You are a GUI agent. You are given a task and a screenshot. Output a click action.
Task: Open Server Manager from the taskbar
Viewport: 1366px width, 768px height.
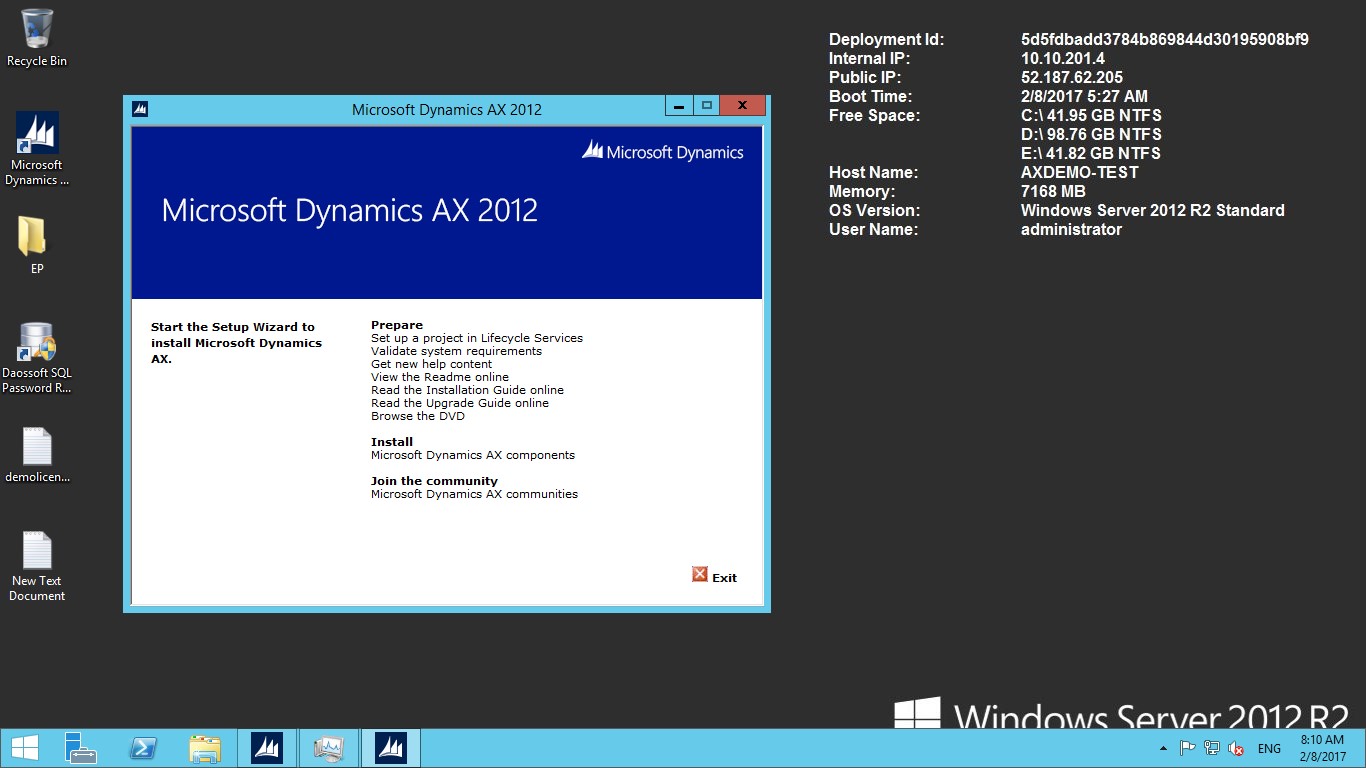click(x=80, y=748)
